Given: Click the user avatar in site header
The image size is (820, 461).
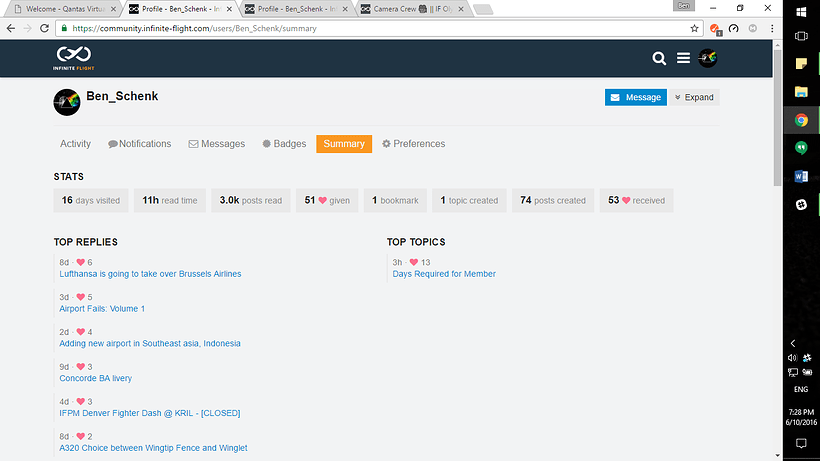Looking at the screenshot, I should (x=708, y=58).
